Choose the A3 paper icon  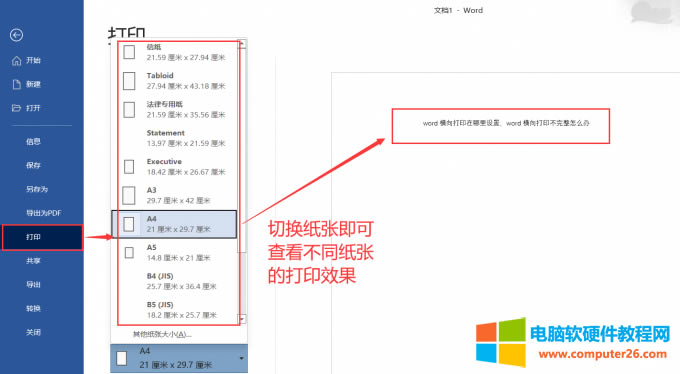129,196
